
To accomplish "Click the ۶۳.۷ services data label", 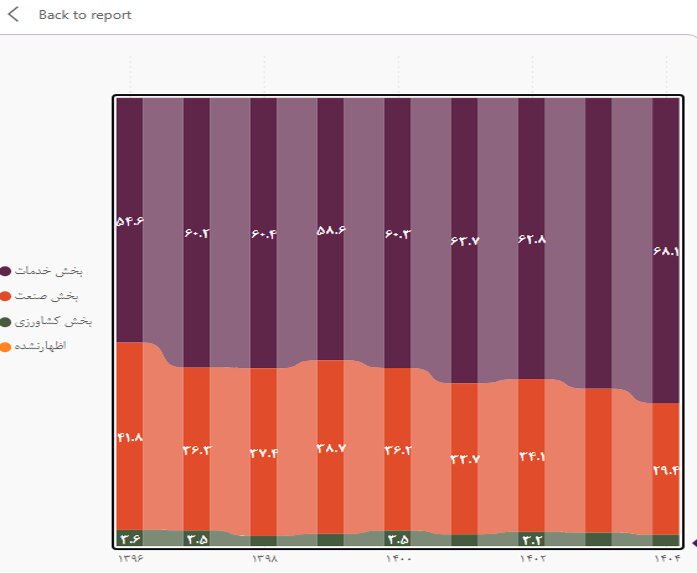I will point(465,240).
